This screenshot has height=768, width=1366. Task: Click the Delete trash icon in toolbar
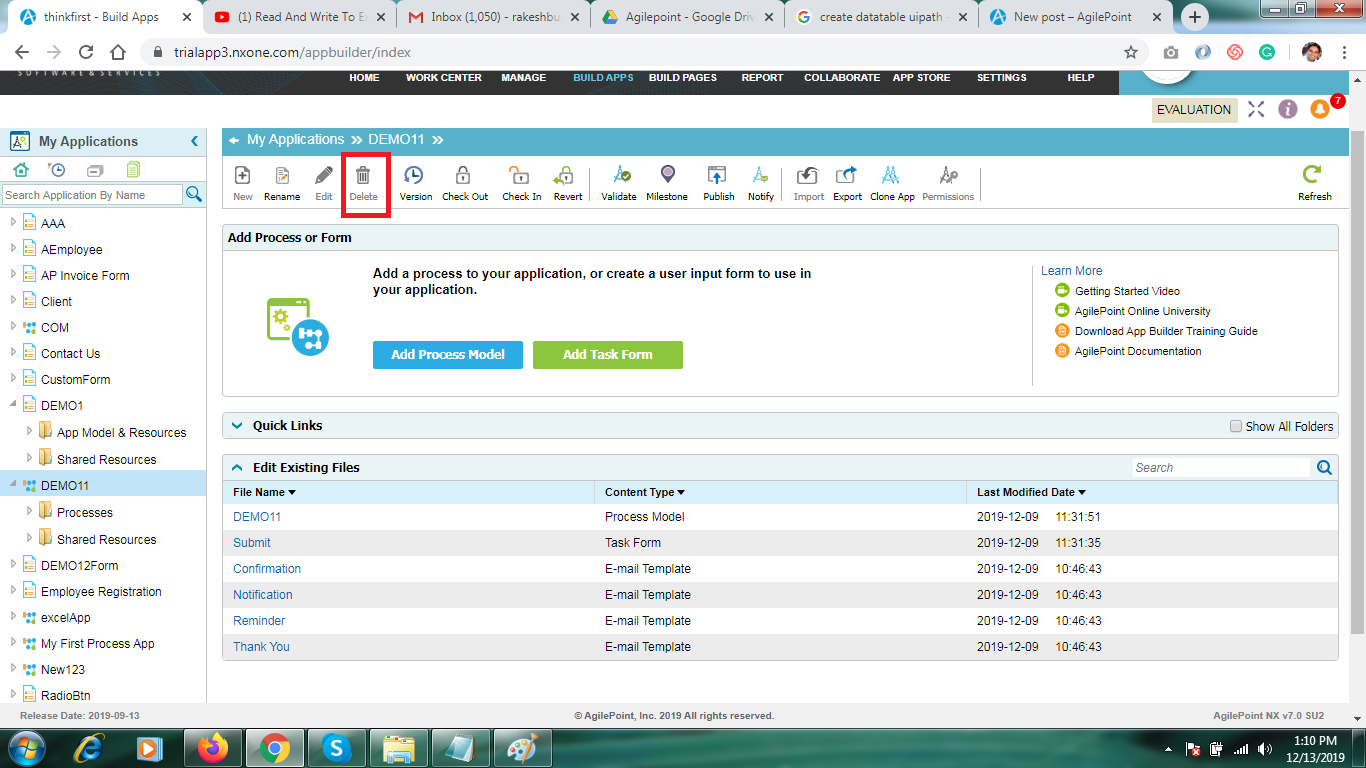[x=363, y=176]
